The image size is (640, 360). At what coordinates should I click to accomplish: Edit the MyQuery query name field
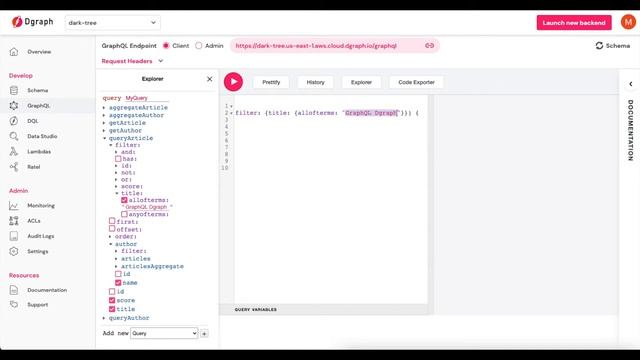(x=146, y=98)
